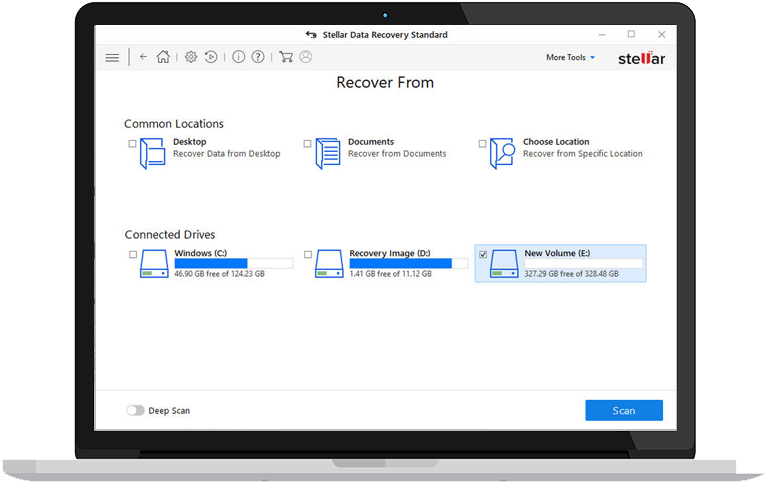Screen dimensions: 772x488
Task: Check the Windows (C:) checkbox
Action: pos(133,255)
